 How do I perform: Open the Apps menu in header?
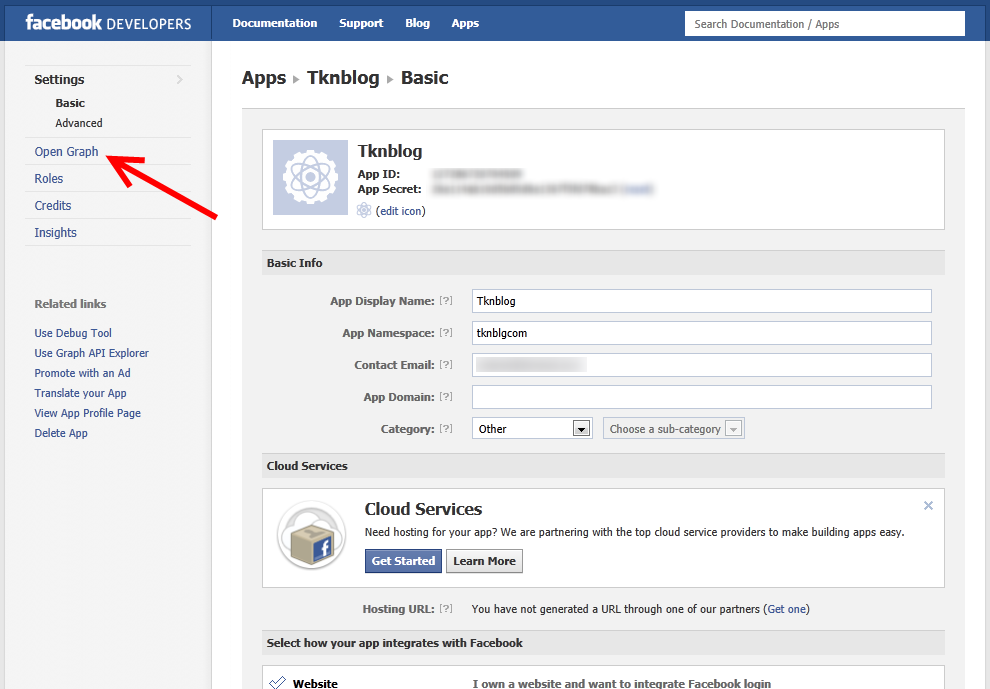point(465,23)
